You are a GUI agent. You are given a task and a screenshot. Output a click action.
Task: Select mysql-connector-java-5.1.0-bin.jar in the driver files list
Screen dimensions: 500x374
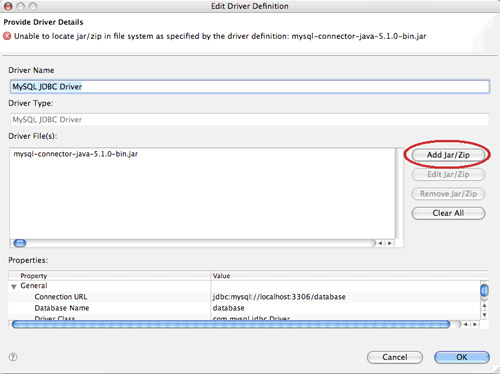[76, 154]
